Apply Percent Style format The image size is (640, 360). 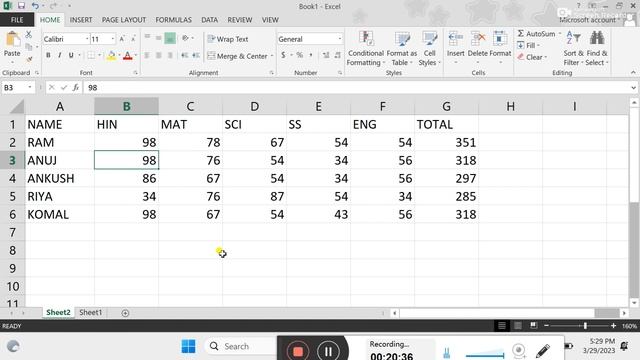point(300,55)
